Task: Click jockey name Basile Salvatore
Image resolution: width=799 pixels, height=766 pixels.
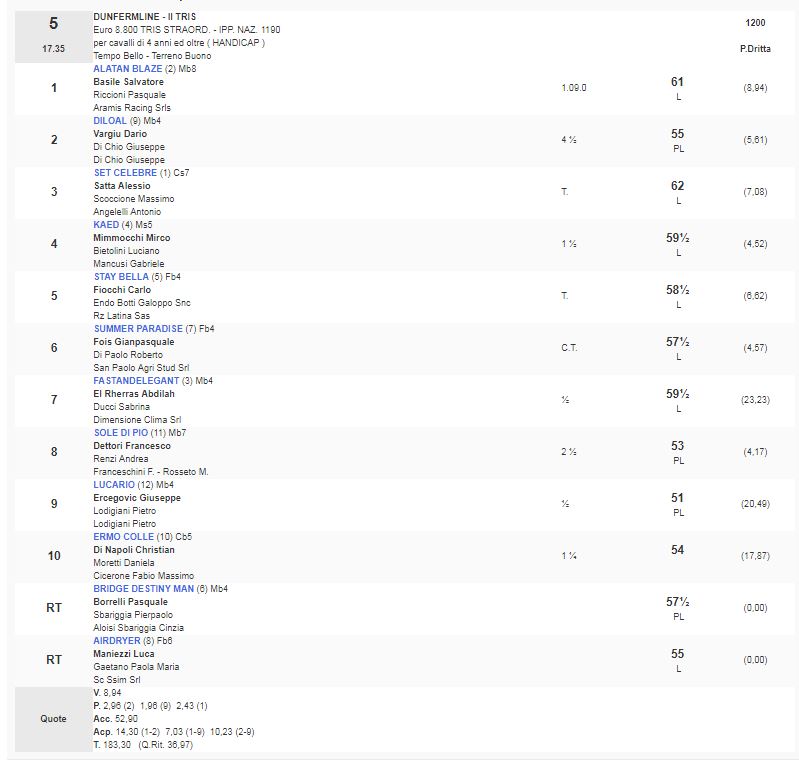Action: [129, 81]
